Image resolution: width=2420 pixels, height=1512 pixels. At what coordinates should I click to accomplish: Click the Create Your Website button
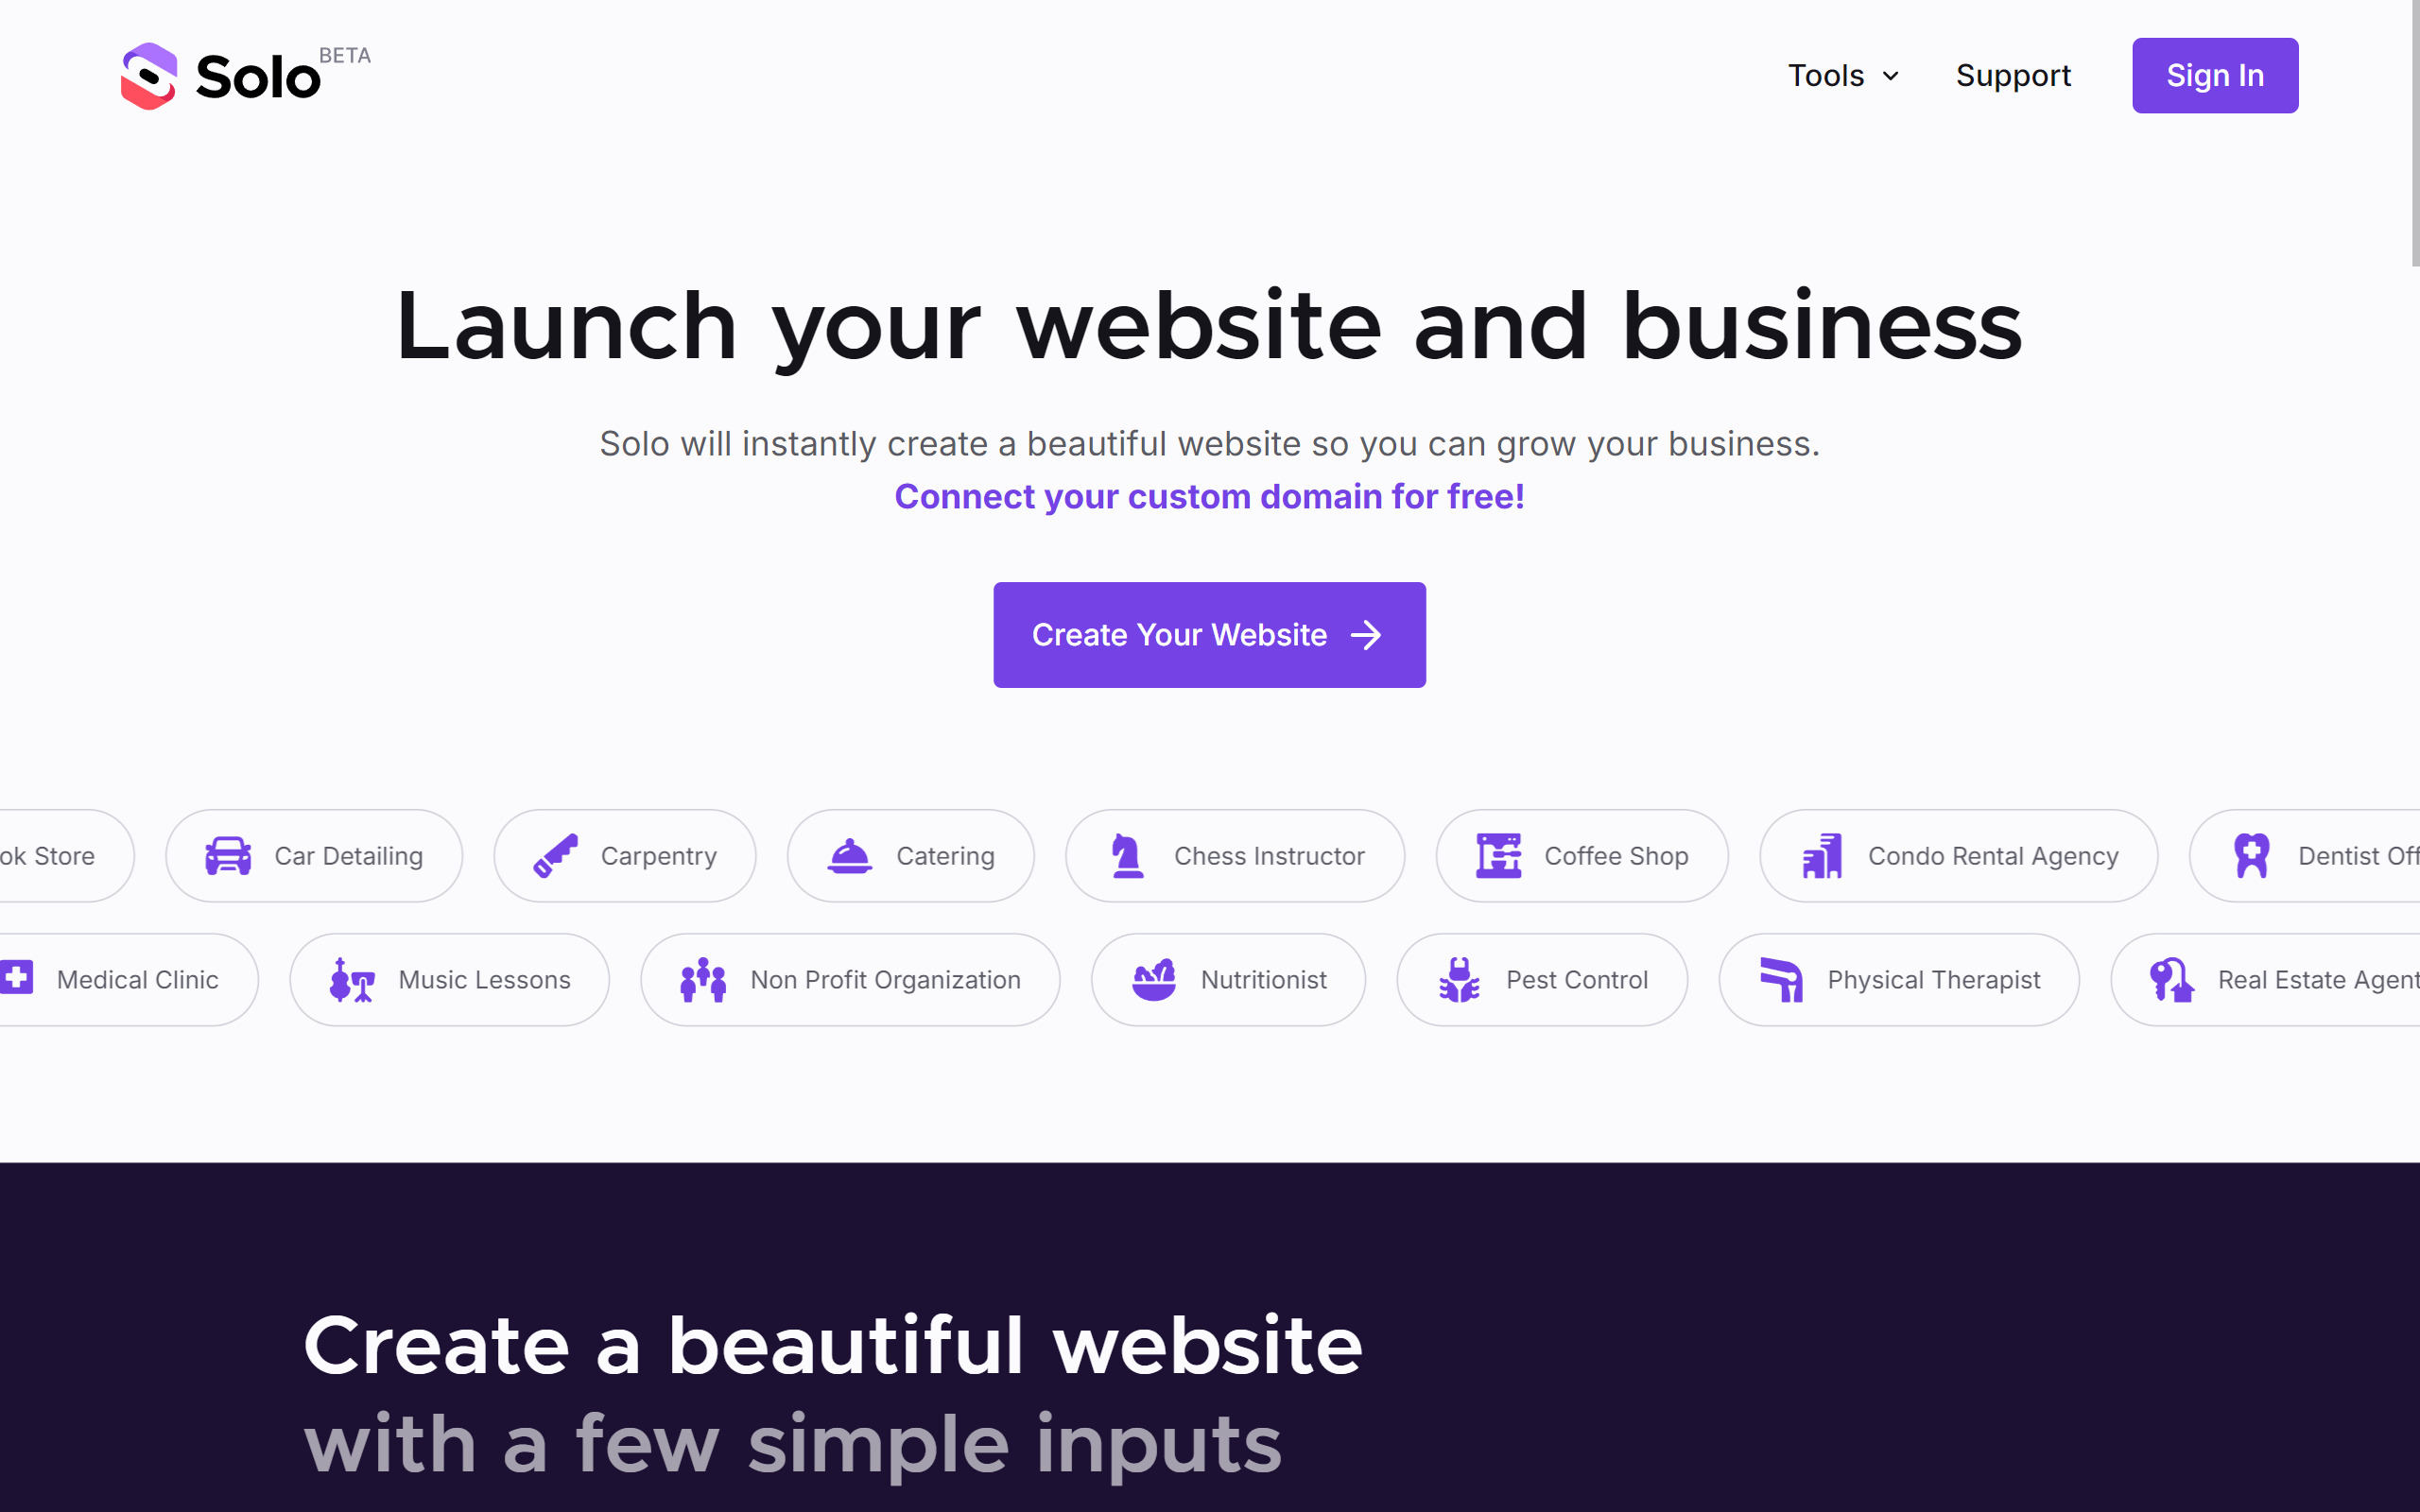point(1209,634)
